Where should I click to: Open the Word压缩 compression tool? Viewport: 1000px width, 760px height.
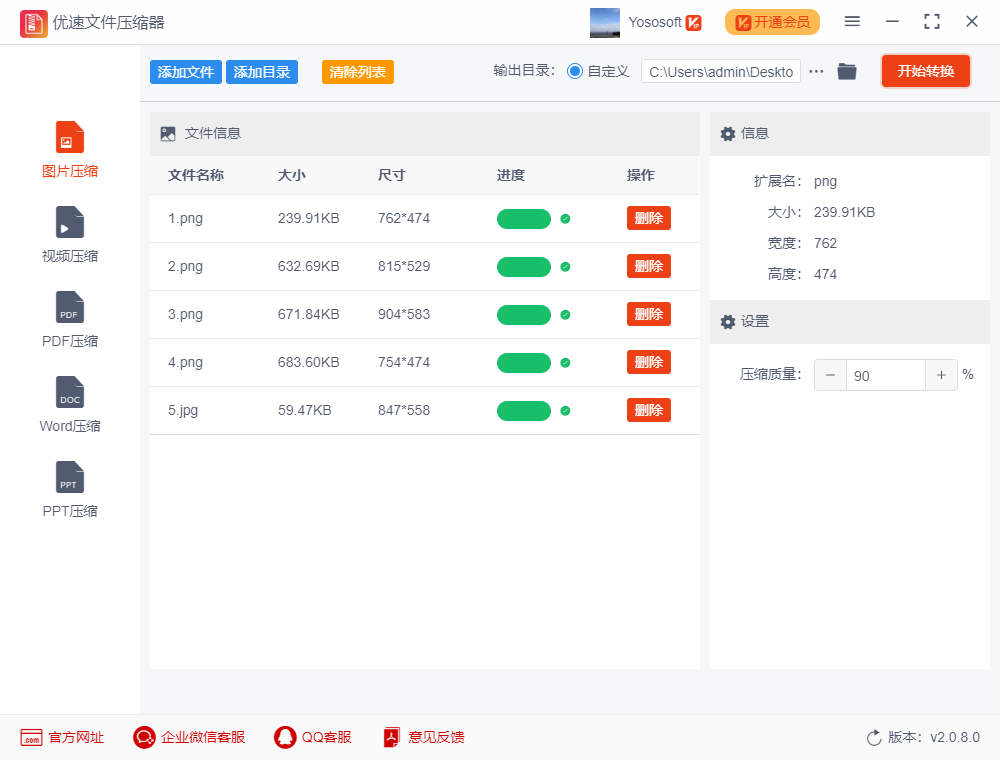[70, 393]
